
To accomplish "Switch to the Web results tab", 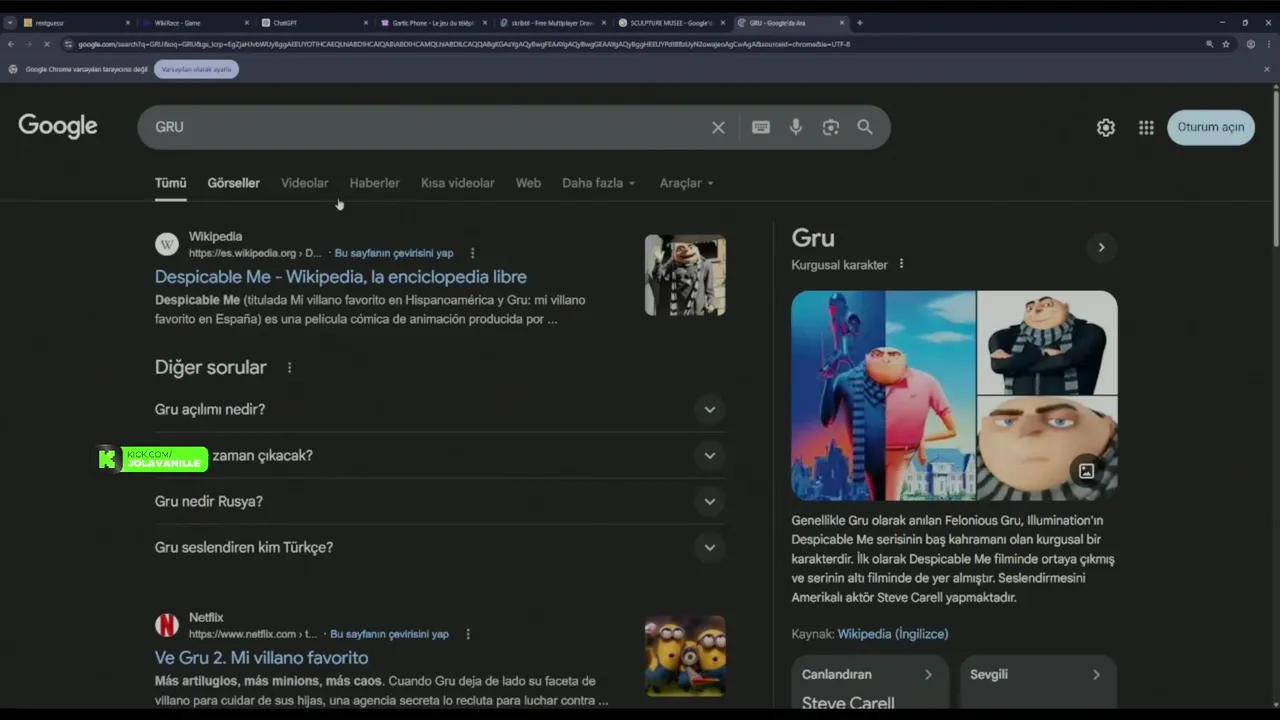I will [x=528, y=183].
